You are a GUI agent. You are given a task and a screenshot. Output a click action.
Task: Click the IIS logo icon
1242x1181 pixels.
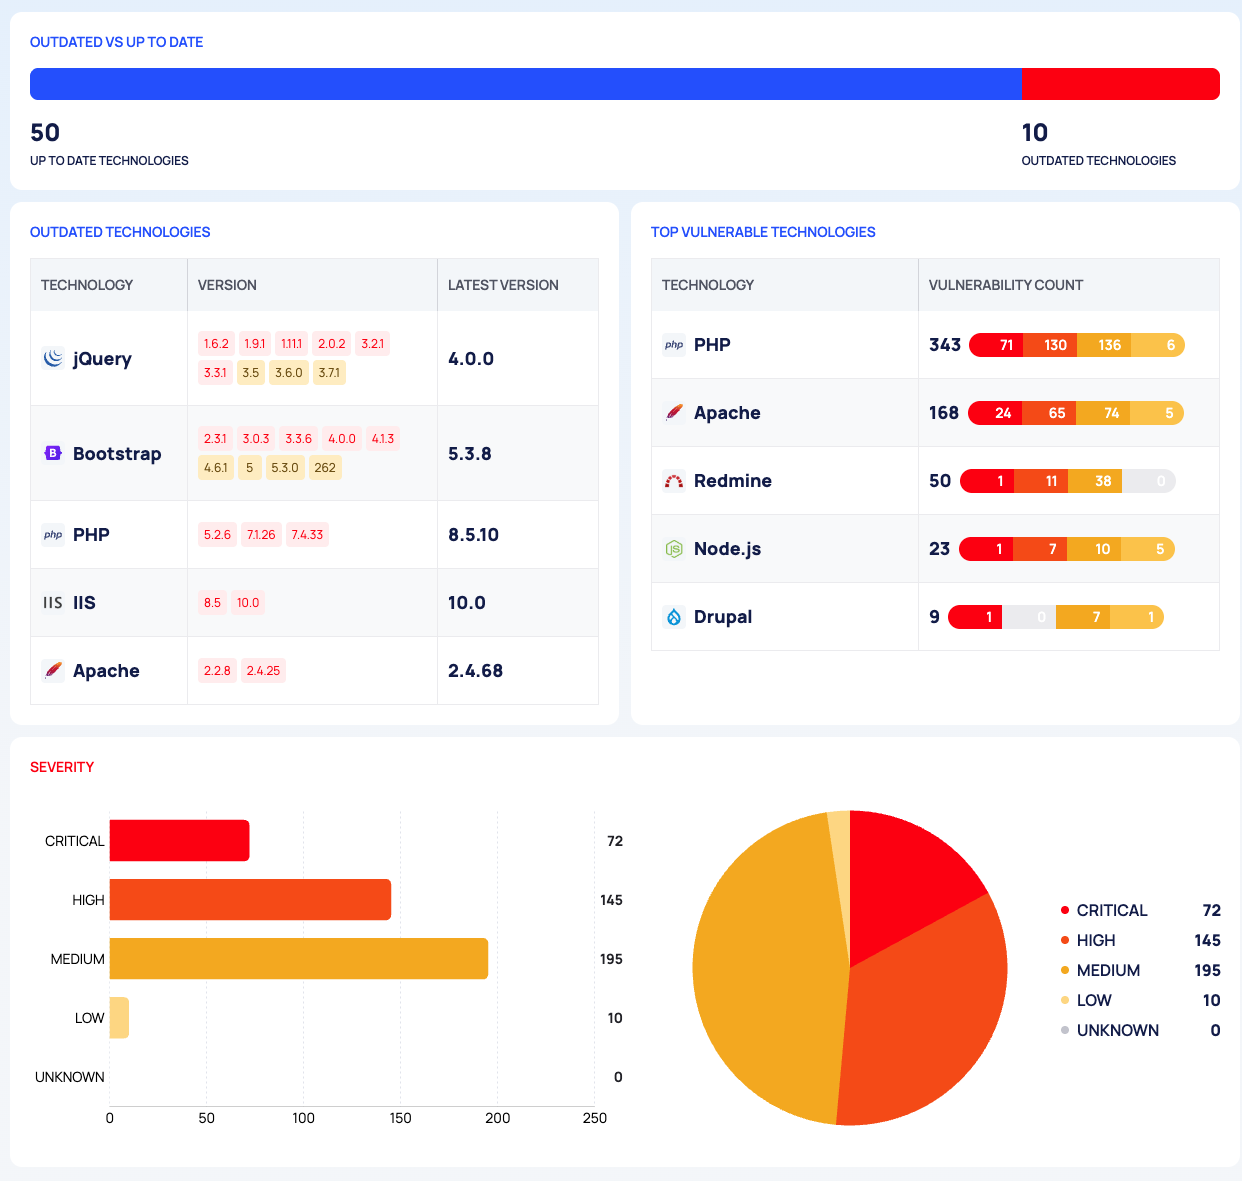tap(53, 603)
